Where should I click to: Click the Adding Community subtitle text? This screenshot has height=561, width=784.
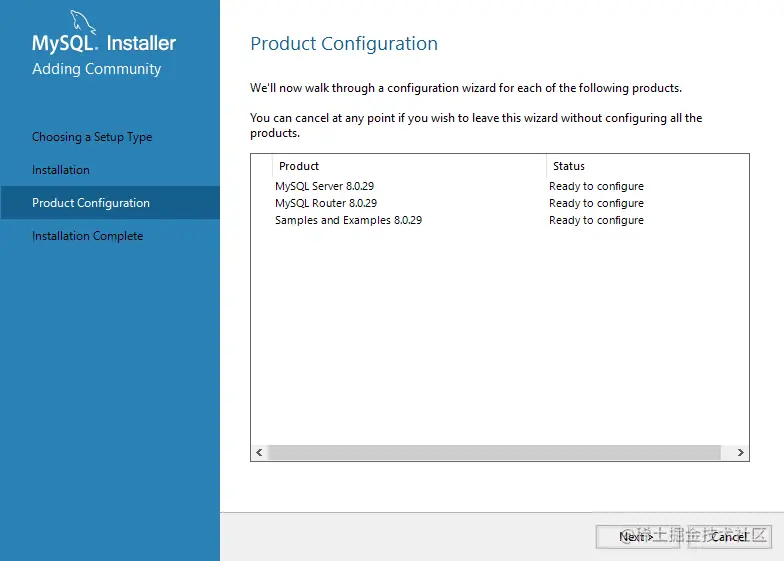pos(96,69)
